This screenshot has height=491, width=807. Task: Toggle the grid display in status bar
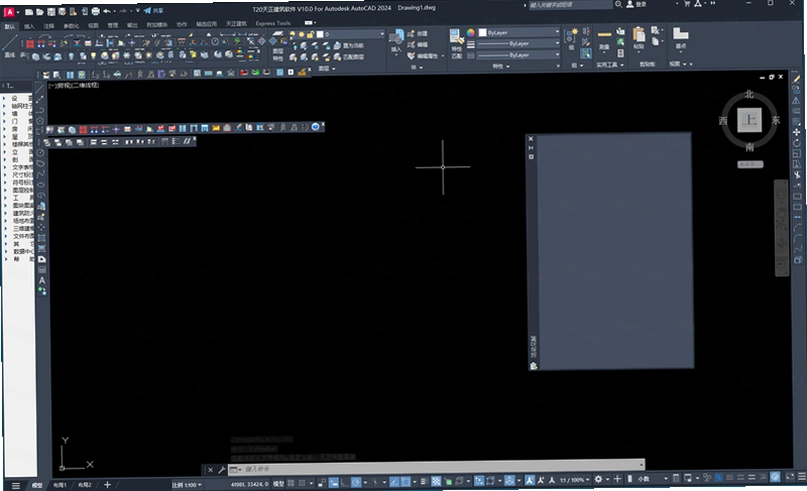[x=291, y=483]
